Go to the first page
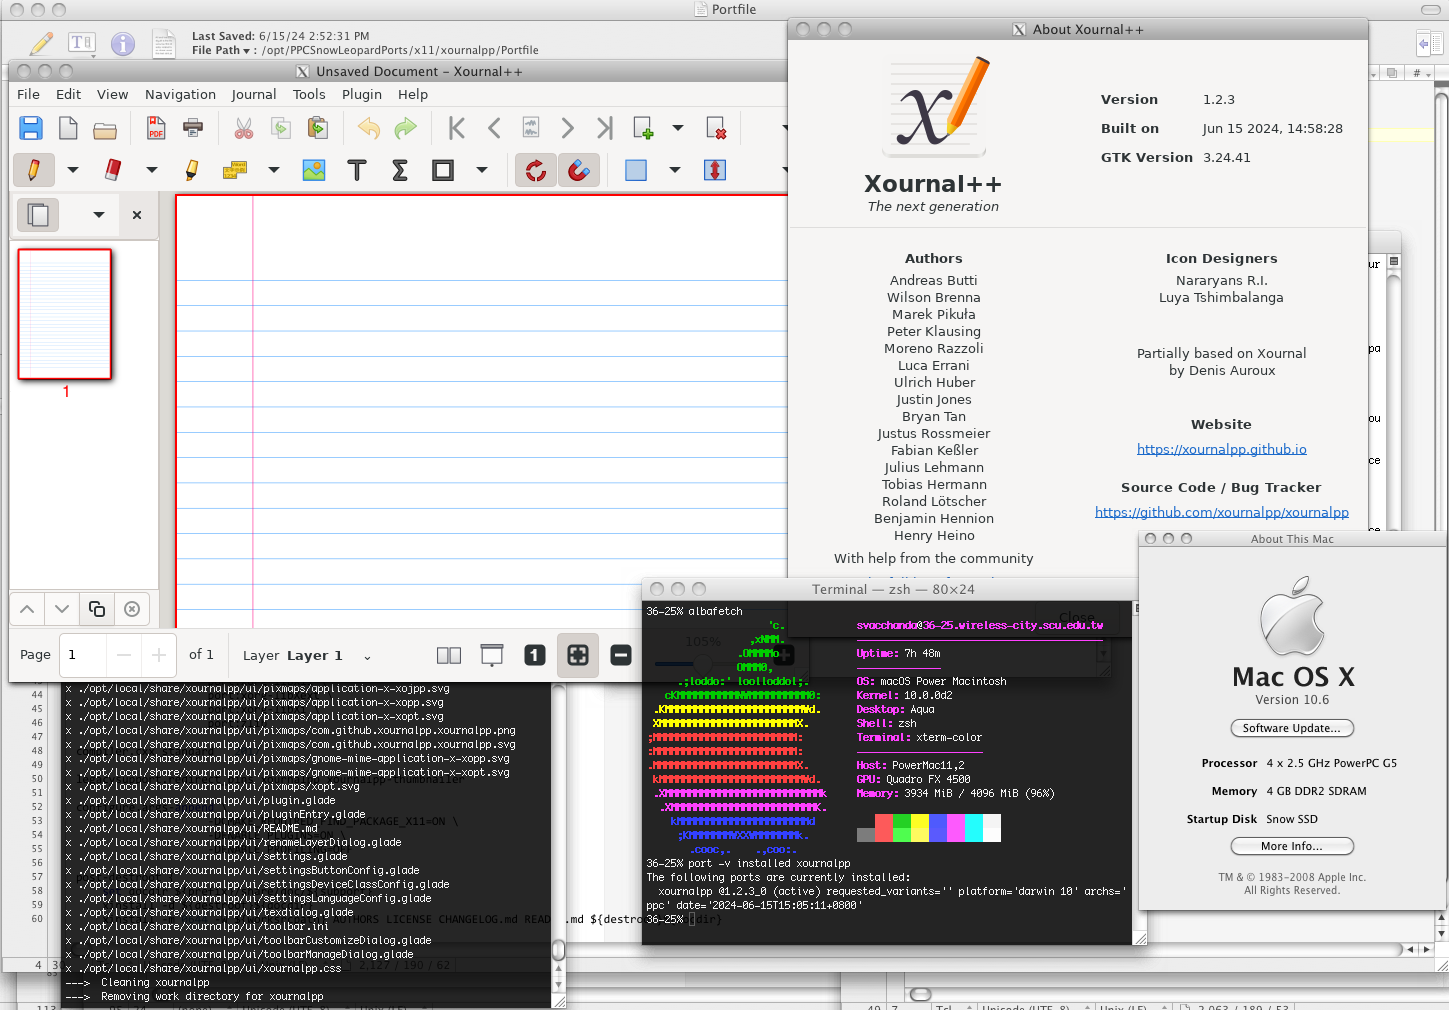Image resolution: width=1449 pixels, height=1010 pixels. coord(457,128)
